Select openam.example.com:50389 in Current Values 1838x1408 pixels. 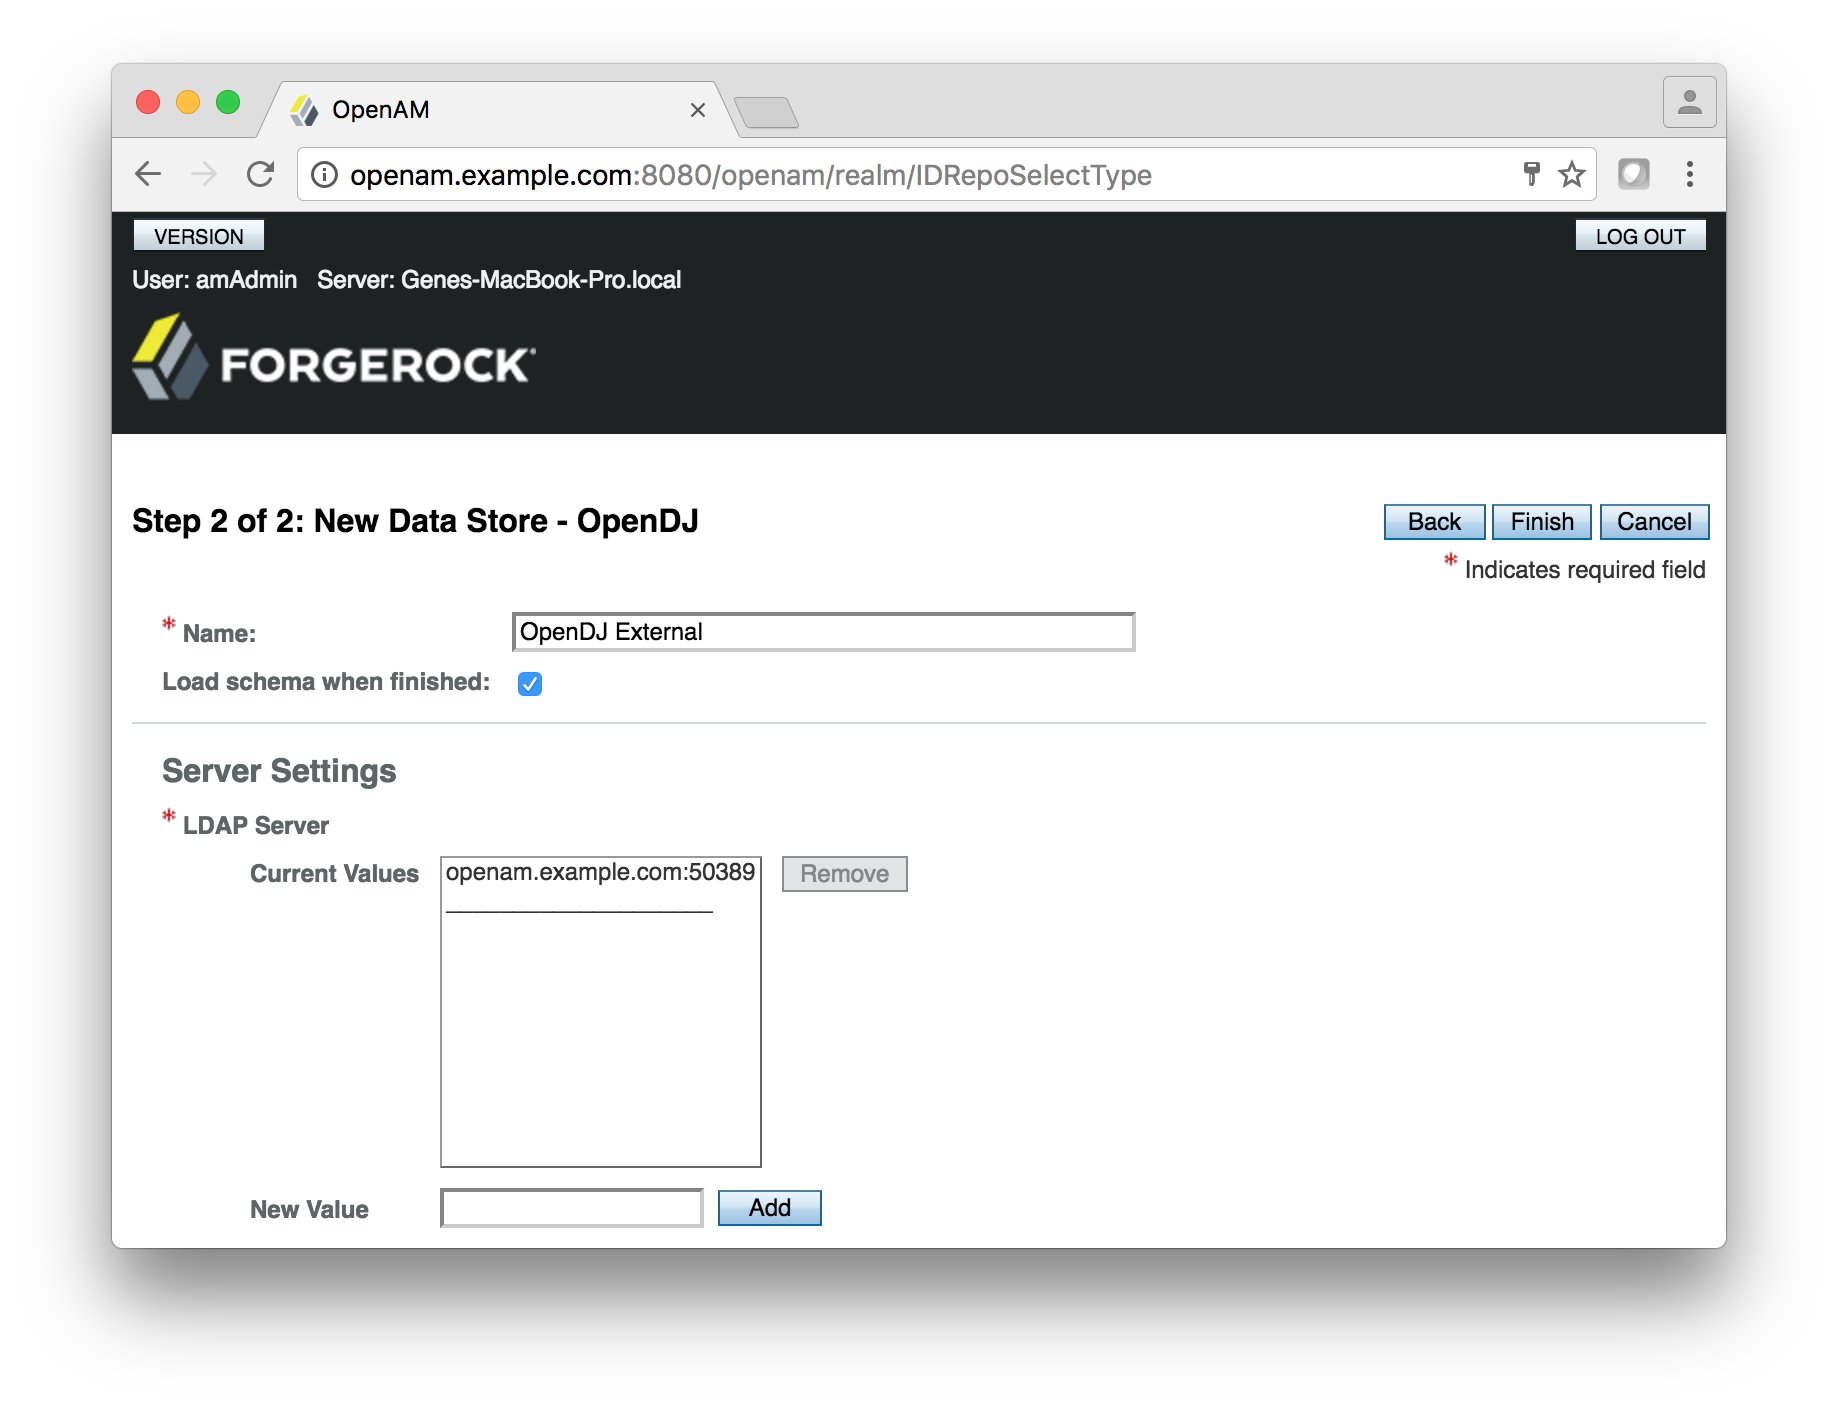click(x=600, y=872)
